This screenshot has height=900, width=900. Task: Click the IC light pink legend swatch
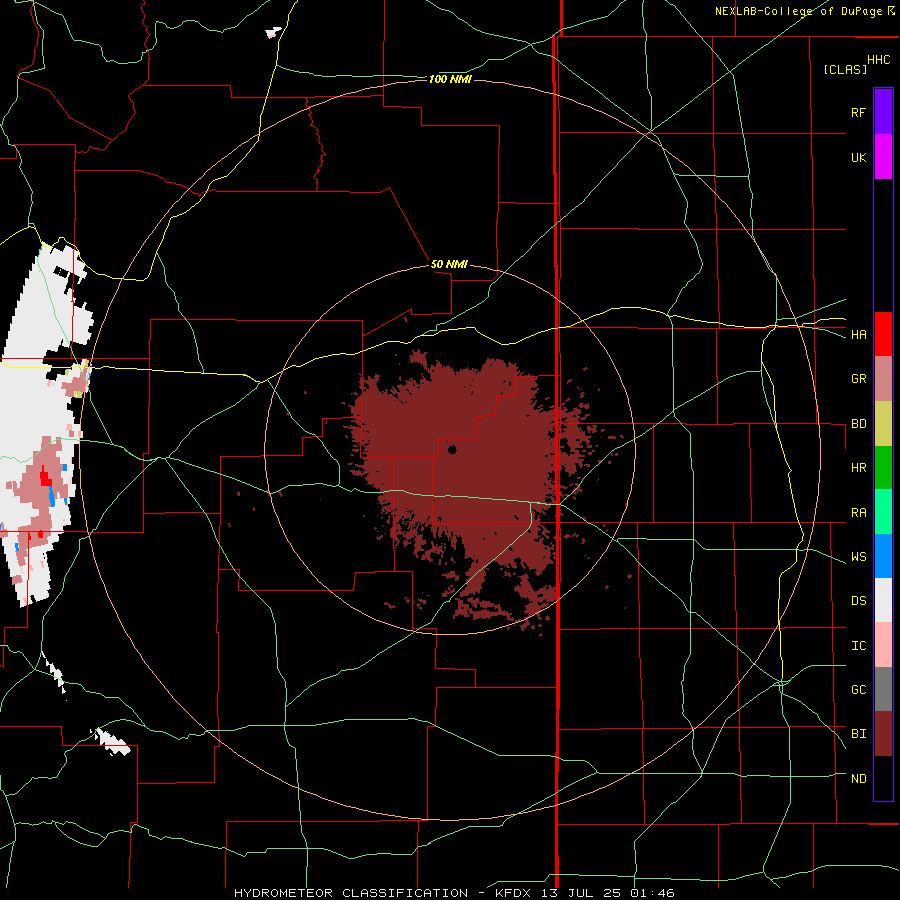pos(883,645)
